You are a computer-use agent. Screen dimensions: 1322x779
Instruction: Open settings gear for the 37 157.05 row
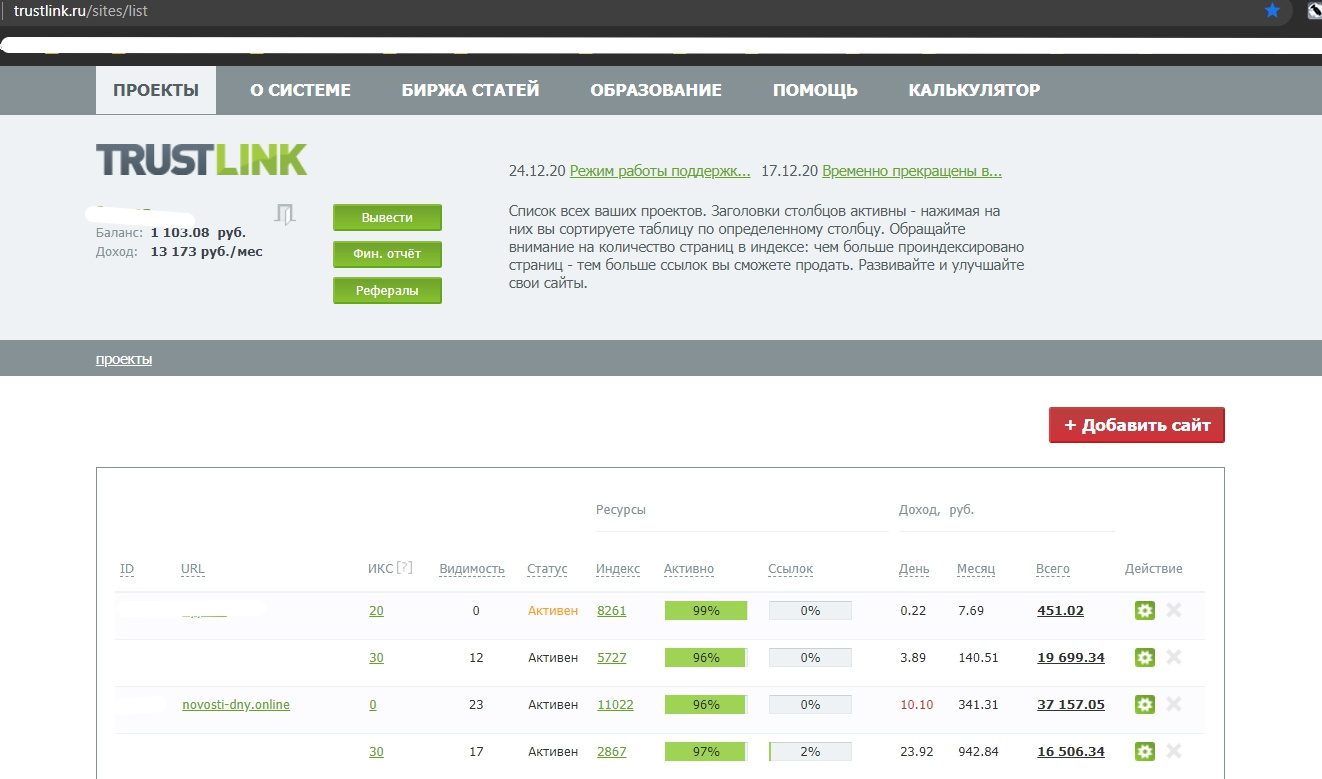[x=1145, y=704]
